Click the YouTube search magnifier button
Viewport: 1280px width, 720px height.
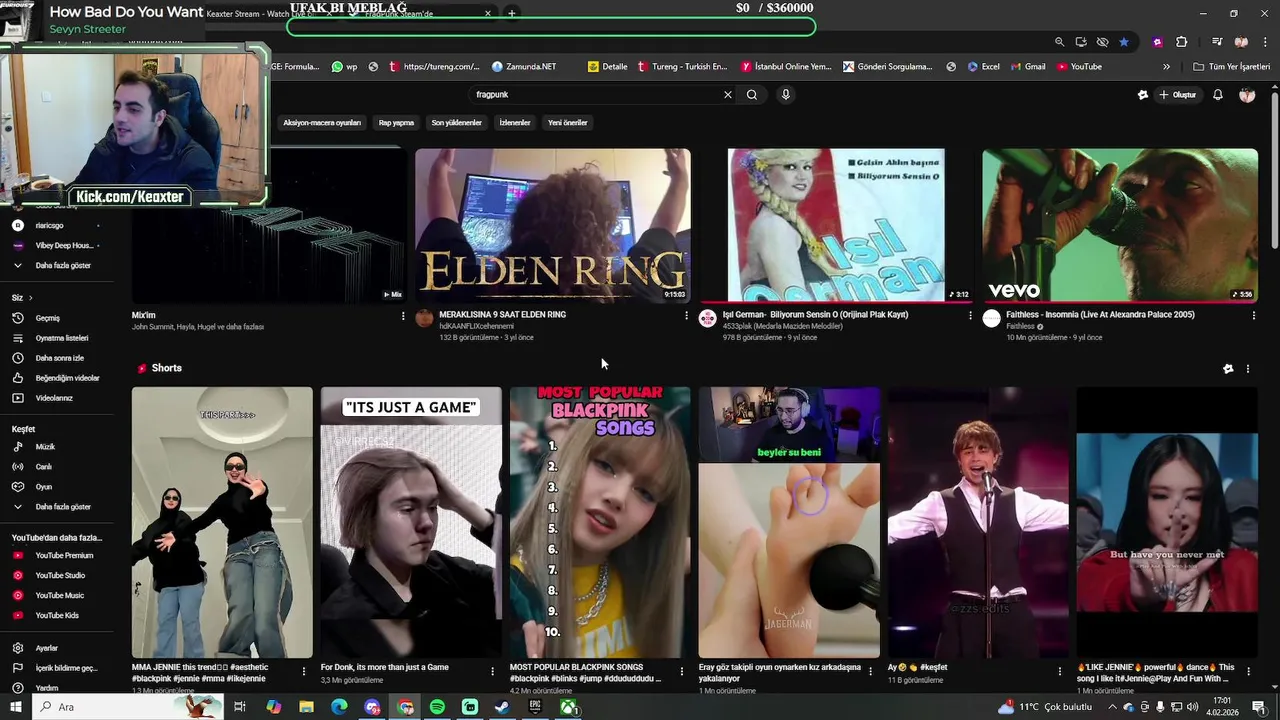(752, 95)
